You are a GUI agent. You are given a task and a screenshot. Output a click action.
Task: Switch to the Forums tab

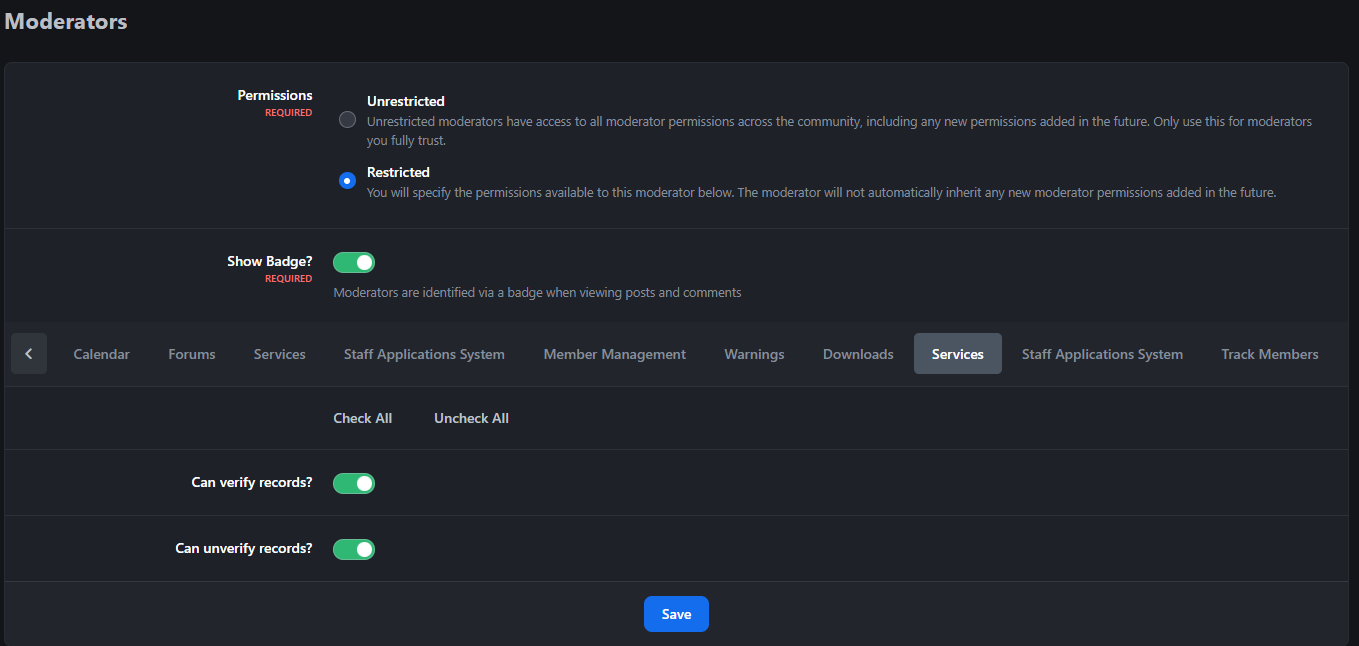click(x=192, y=354)
